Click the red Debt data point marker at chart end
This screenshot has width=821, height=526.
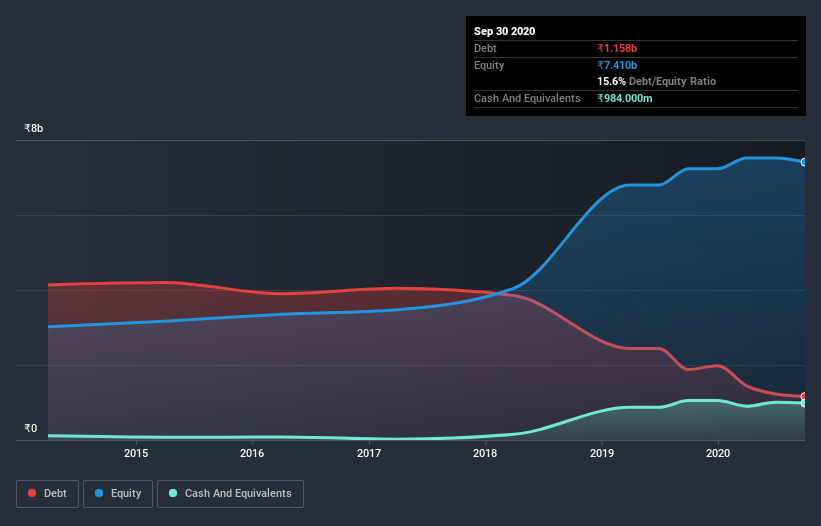[x=804, y=396]
